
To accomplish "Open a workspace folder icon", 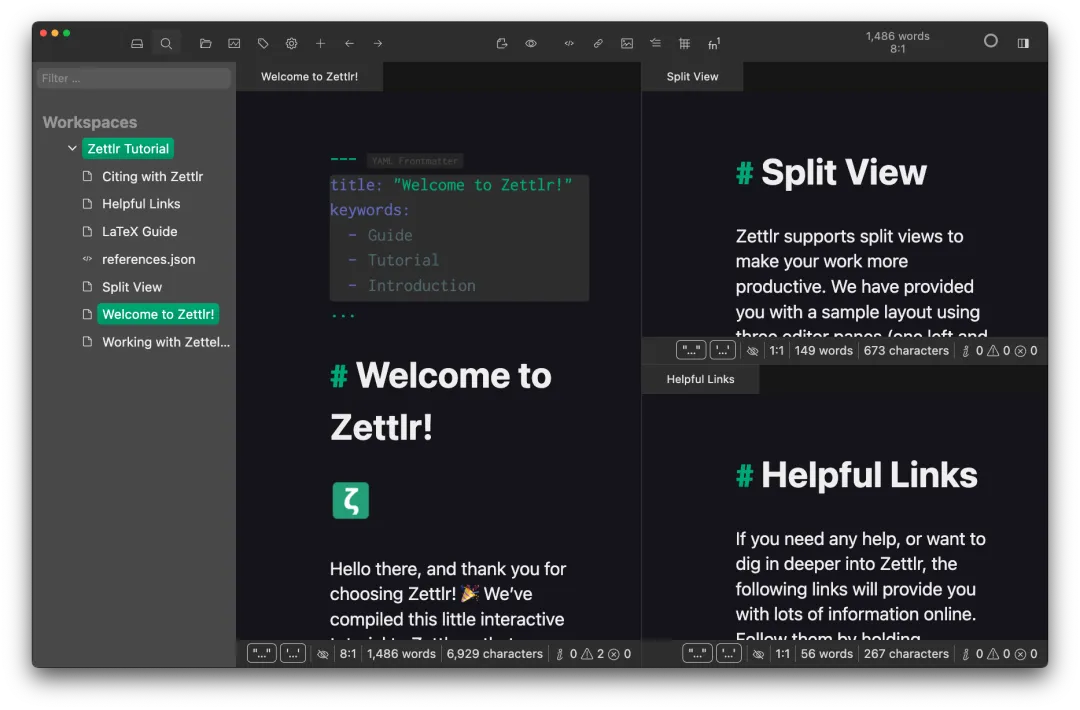I will pyautogui.click(x=205, y=43).
